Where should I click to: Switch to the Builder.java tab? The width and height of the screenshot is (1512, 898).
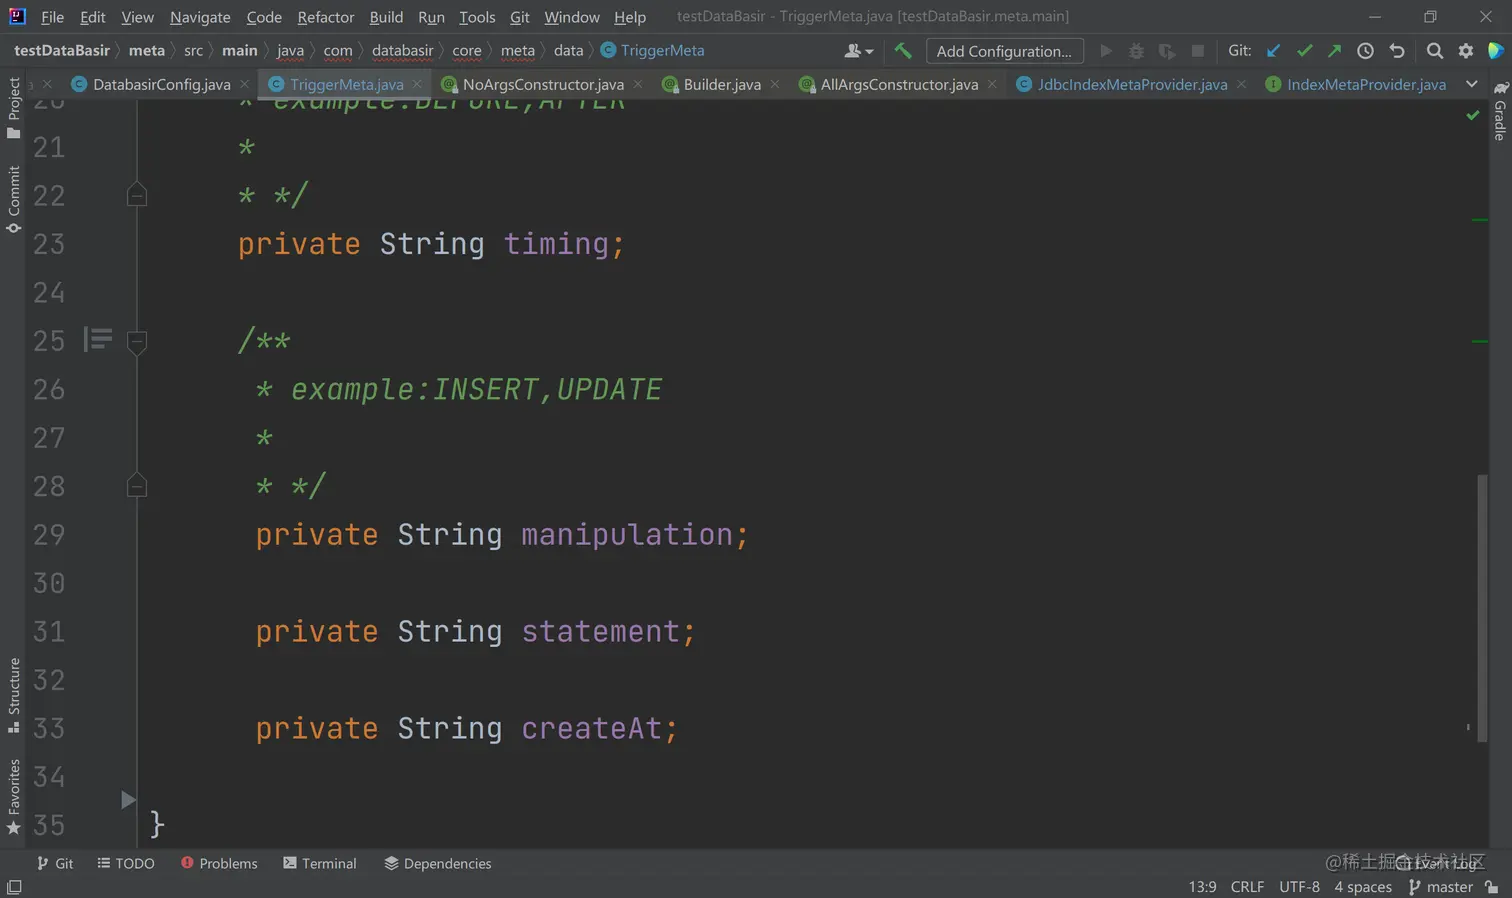pos(721,85)
